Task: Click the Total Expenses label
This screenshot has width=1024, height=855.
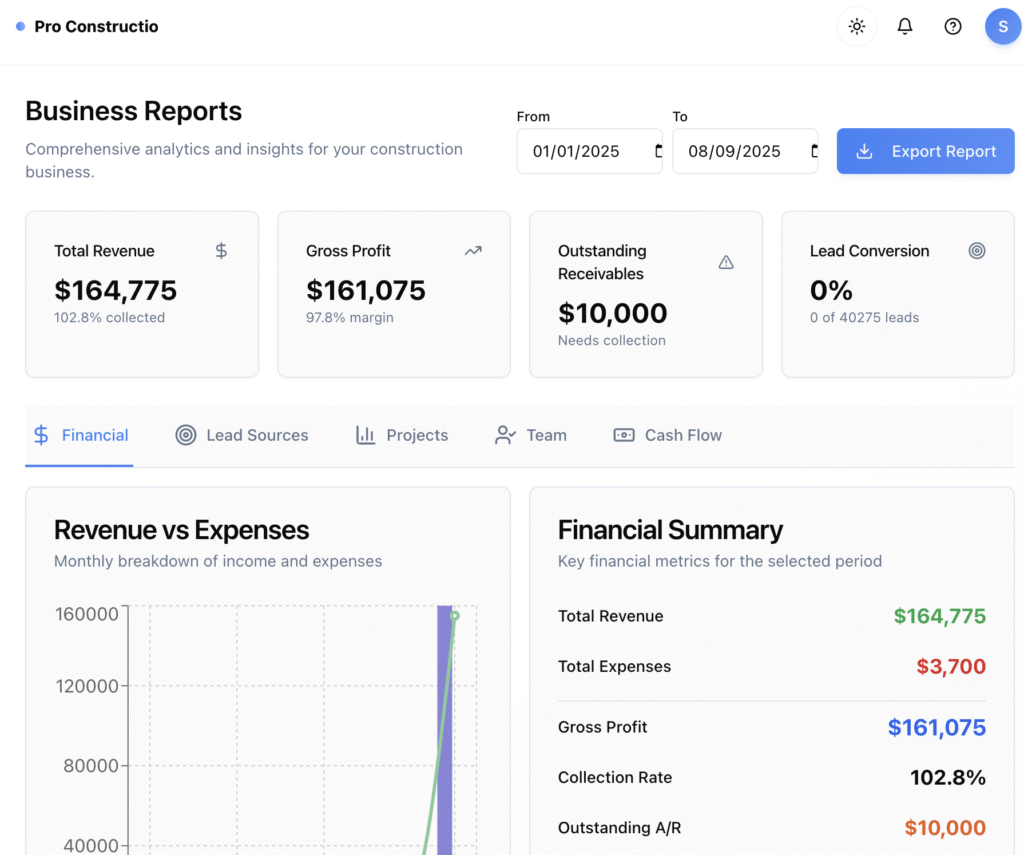Action: click(x=615, y=666)
